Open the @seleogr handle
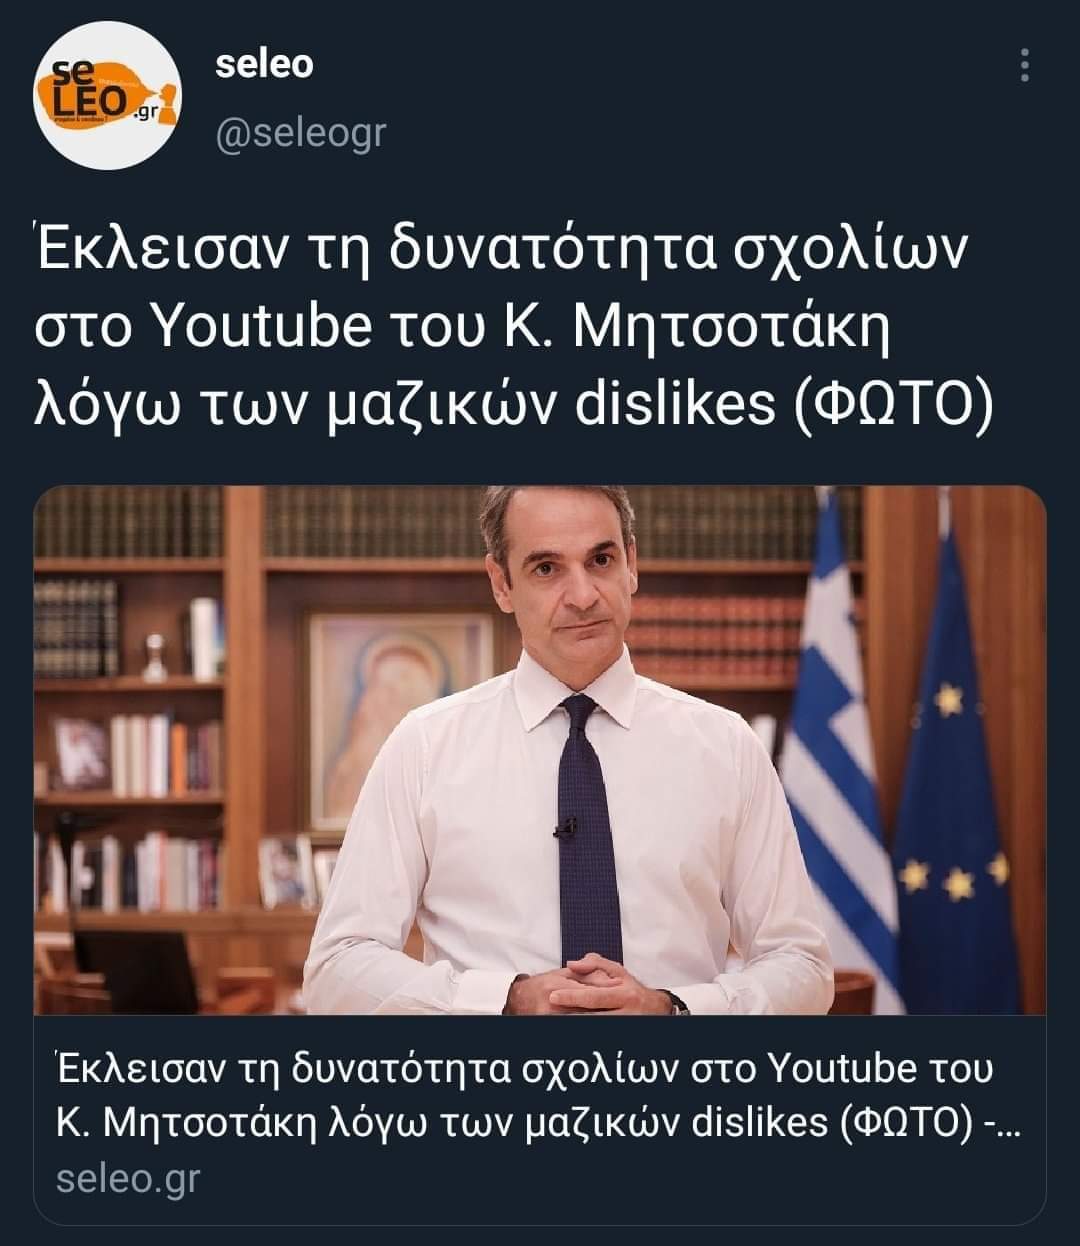Image resolution: width=1080 pixels, height=1246 pixels. pos(301,131)
